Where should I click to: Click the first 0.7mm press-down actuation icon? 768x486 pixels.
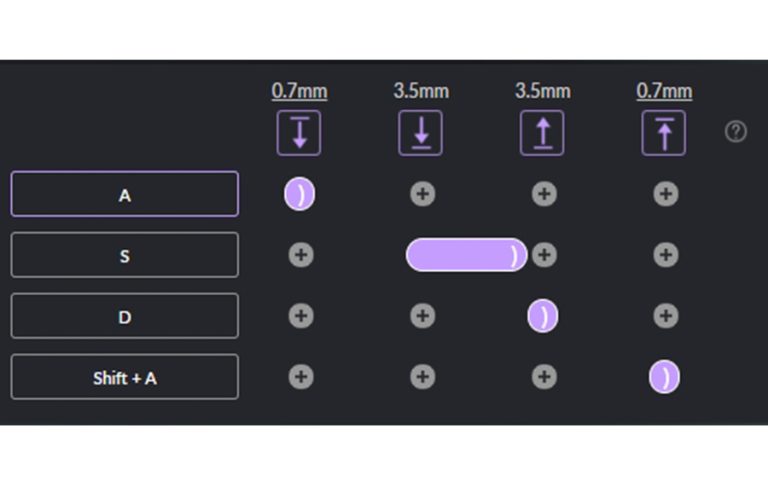pyautogui.click(x=299, y=133)
